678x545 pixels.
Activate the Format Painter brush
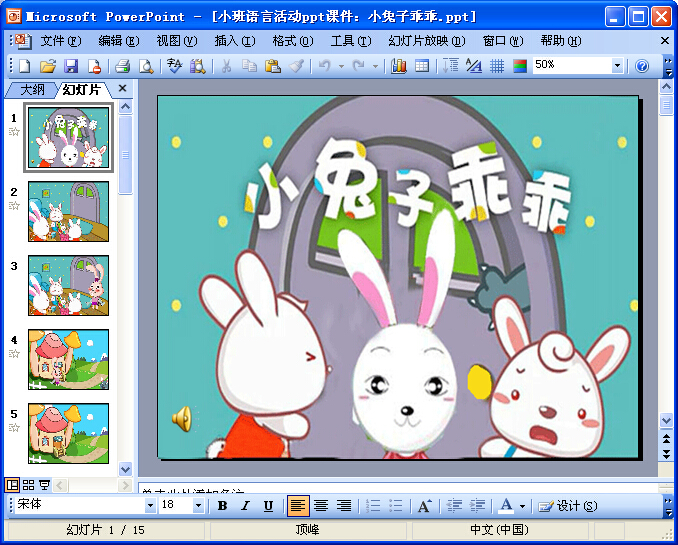coord(297,66)
